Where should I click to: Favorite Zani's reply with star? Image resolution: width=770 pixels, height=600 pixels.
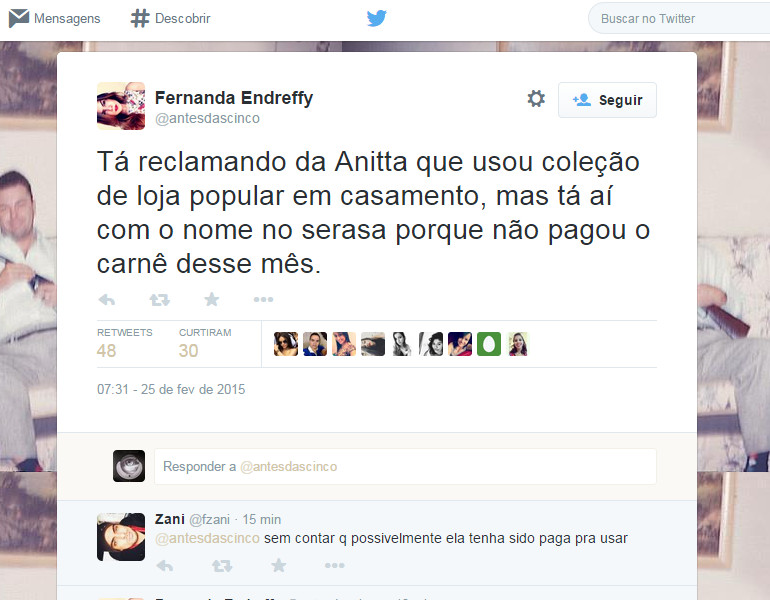(x=278, y=565)
